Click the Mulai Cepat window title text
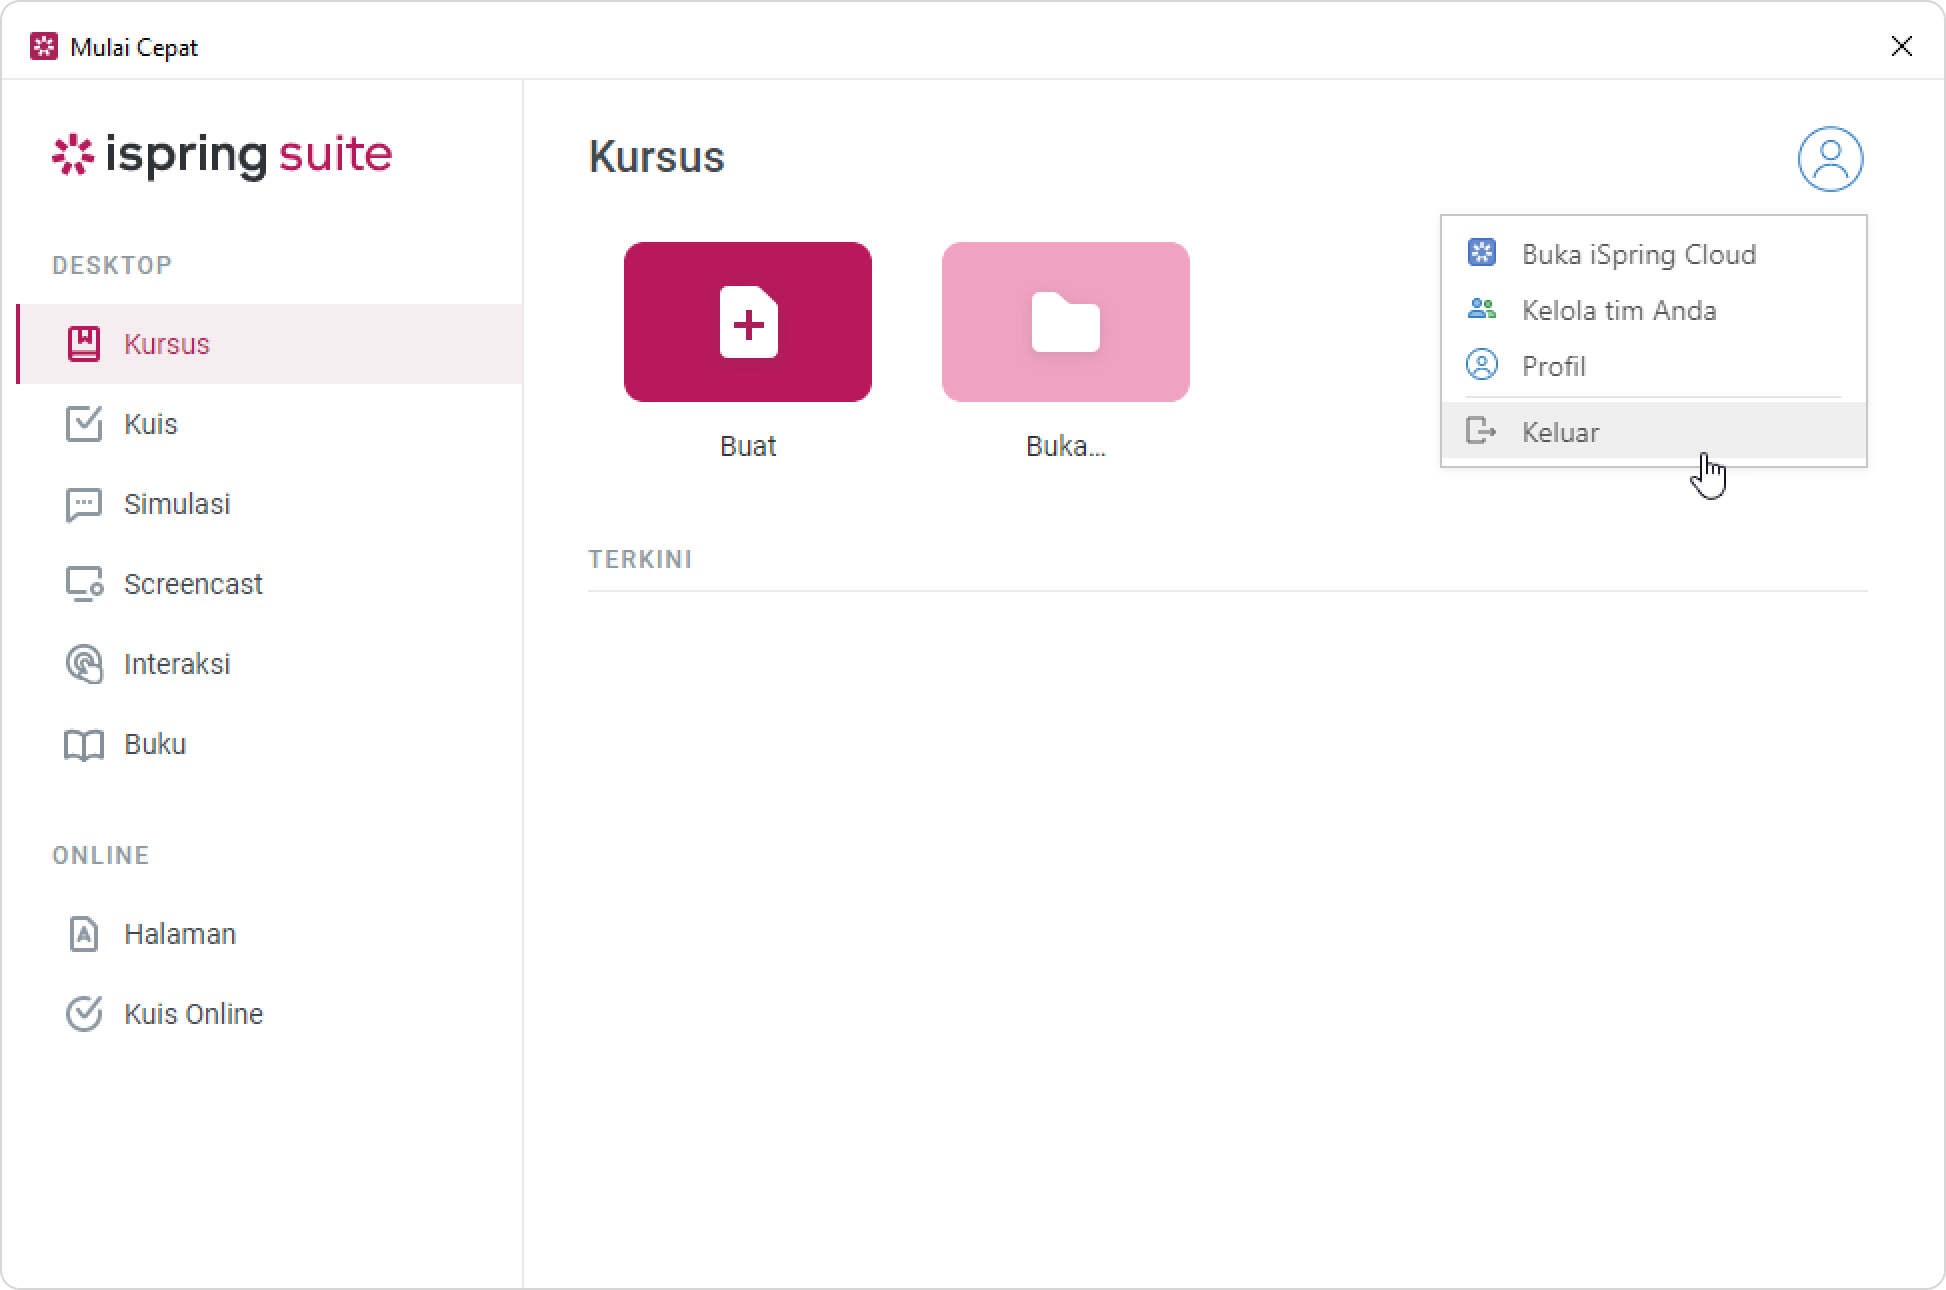 pos(134,47)
